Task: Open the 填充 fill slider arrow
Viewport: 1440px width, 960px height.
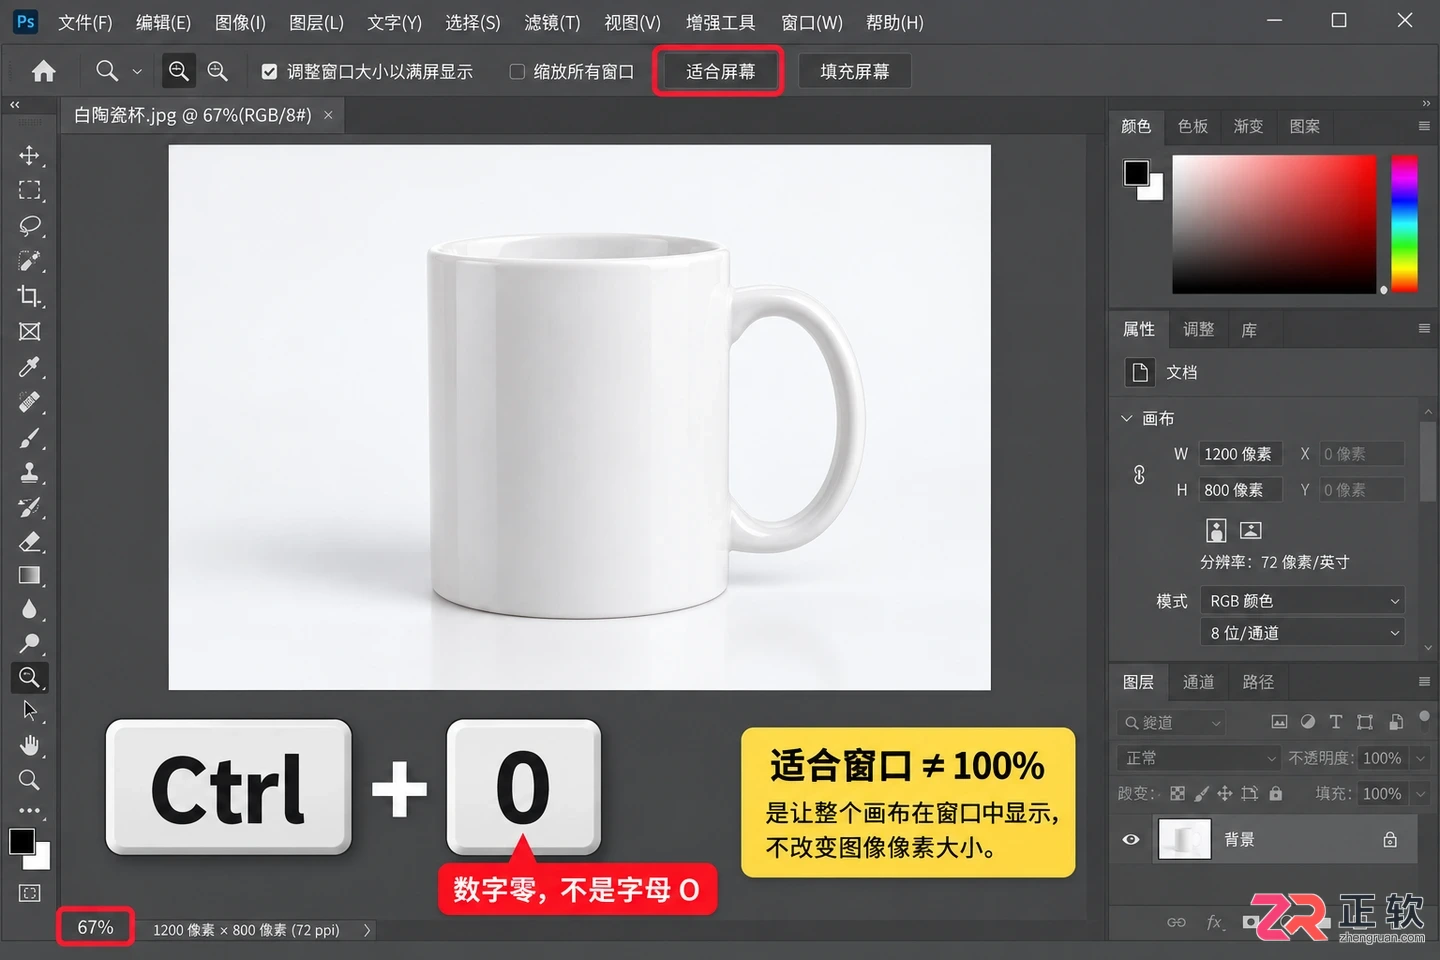Action: pyautogui.click(x=1420, y=794)
